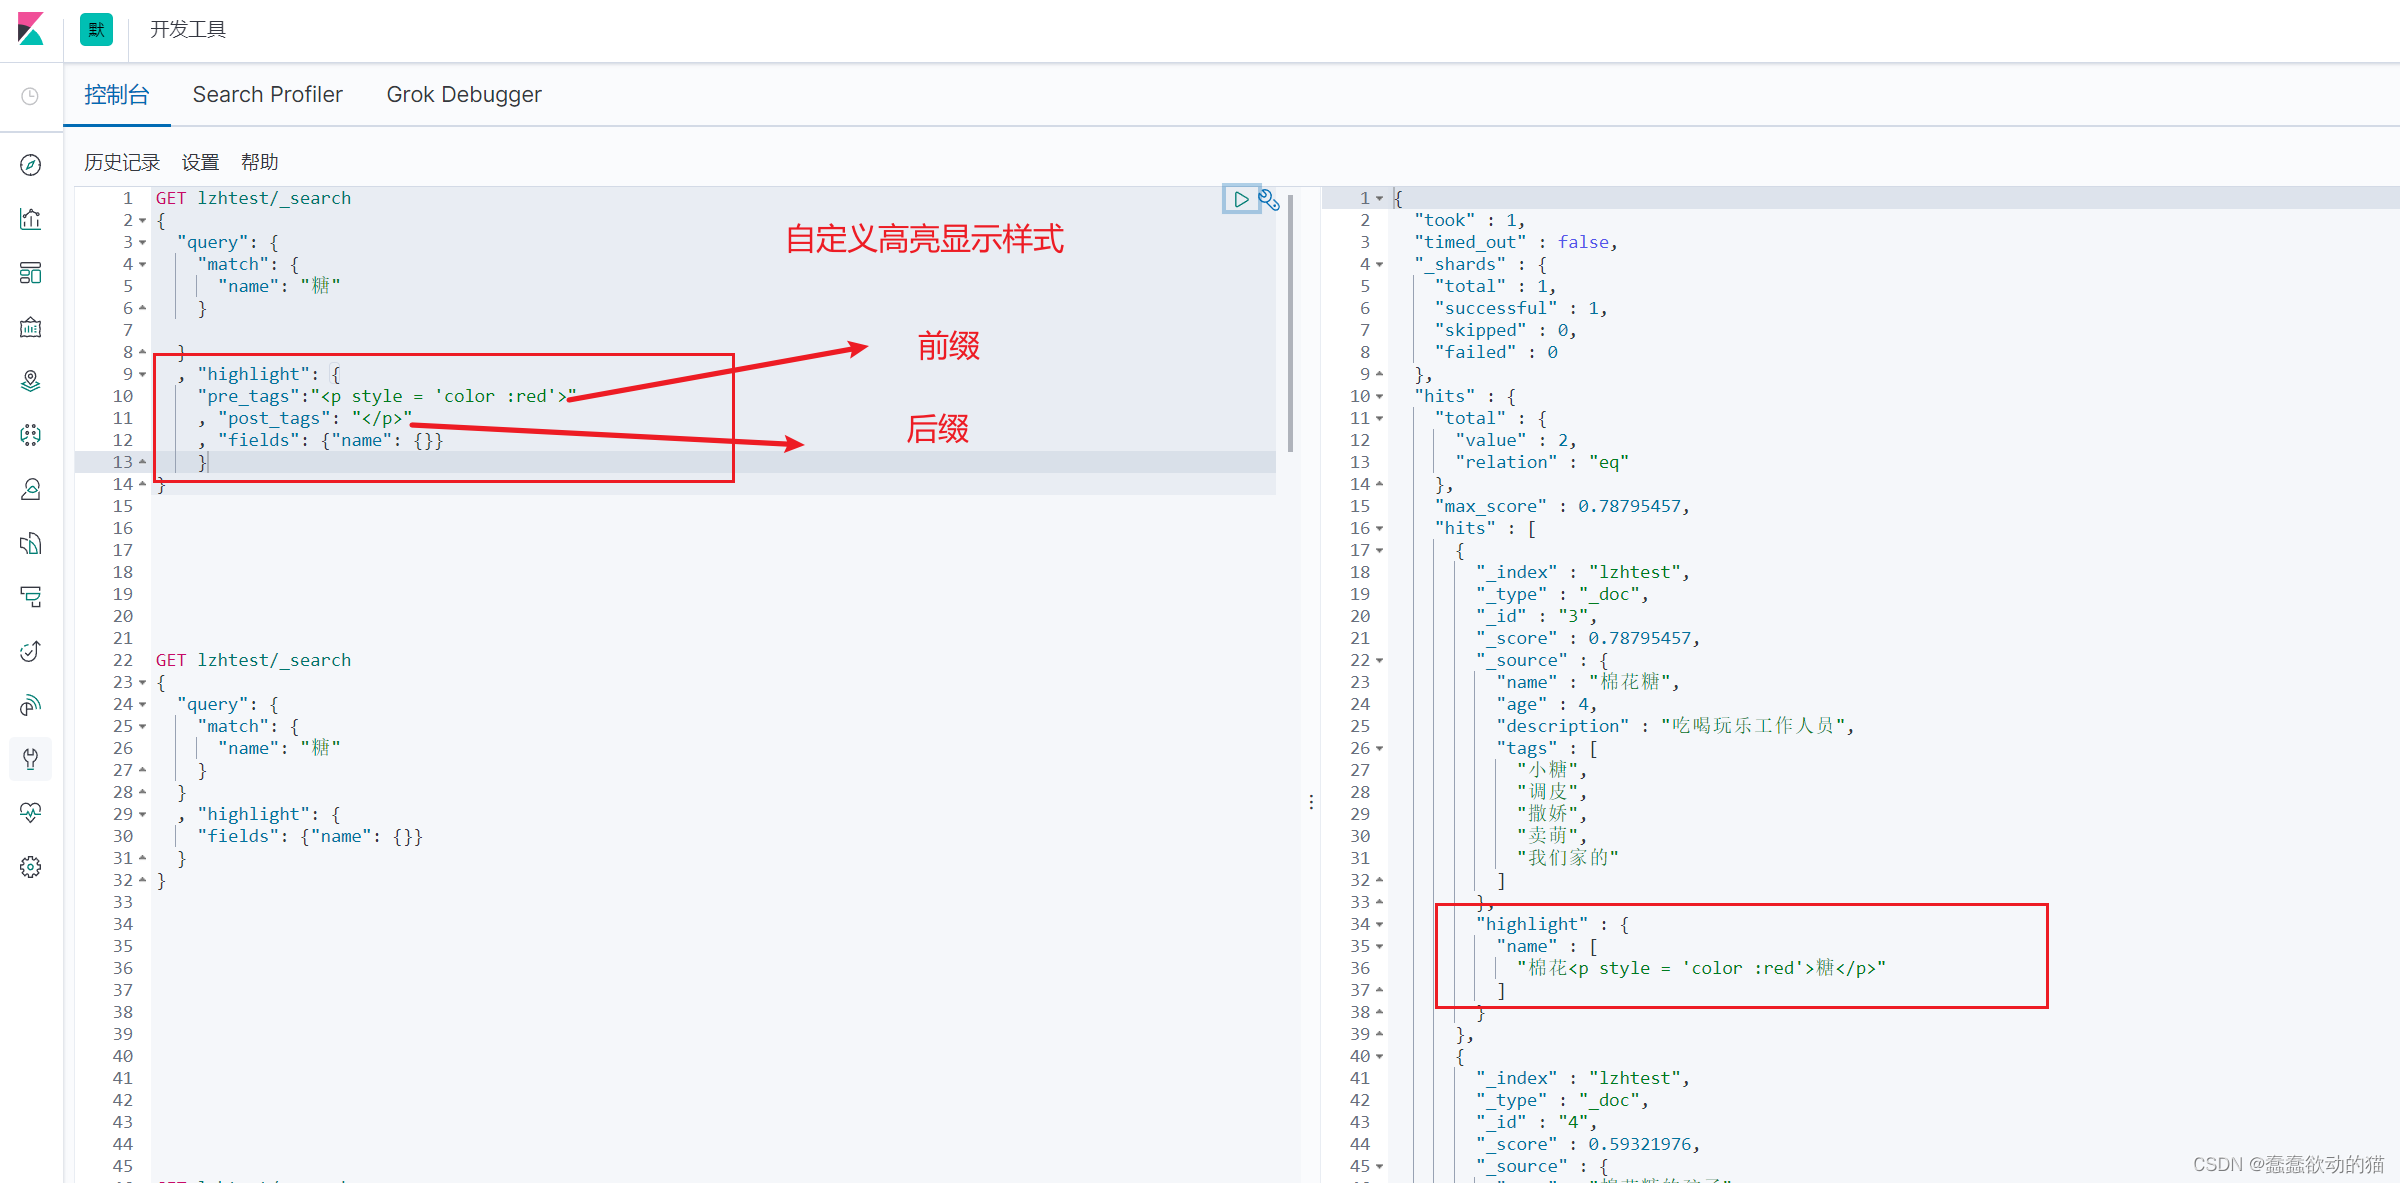Open Logs icon in sidebar
This screenshot has height=1183, width=2400.
coord(30,543)
